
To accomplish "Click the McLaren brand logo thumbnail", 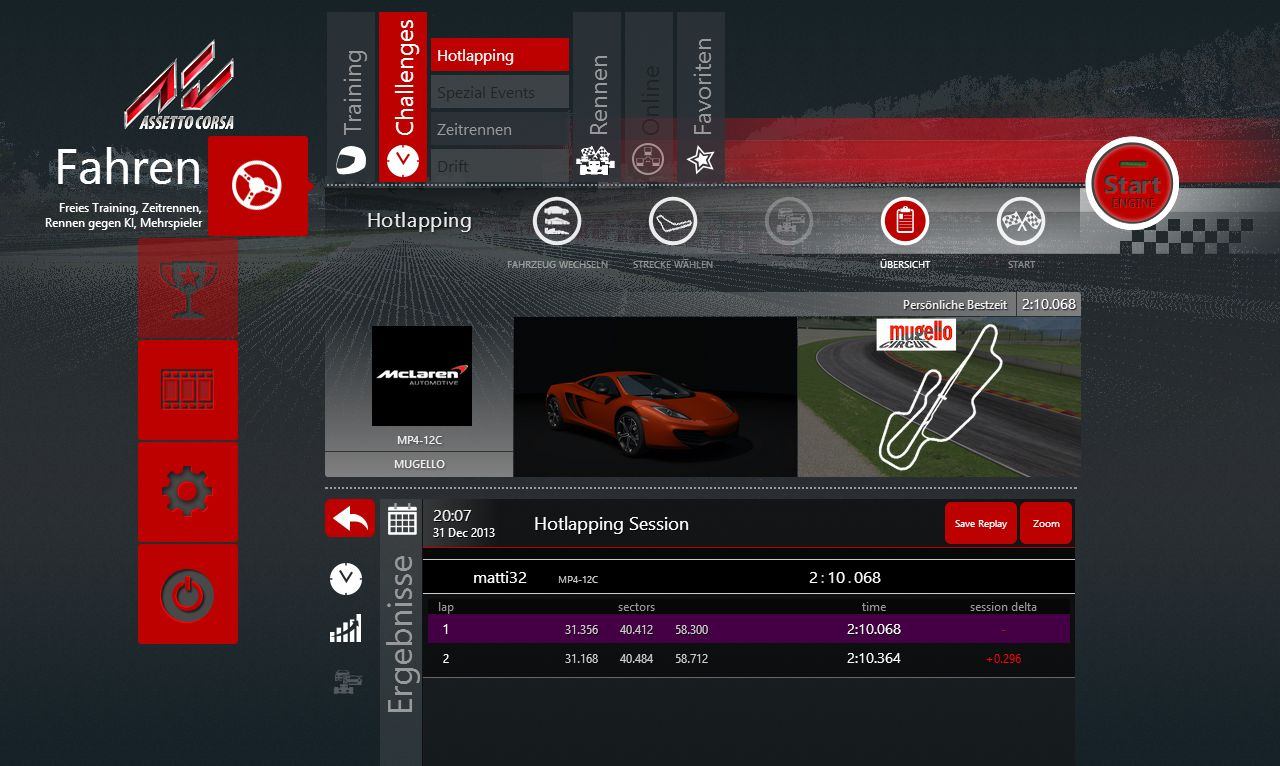I will point(422,376).
